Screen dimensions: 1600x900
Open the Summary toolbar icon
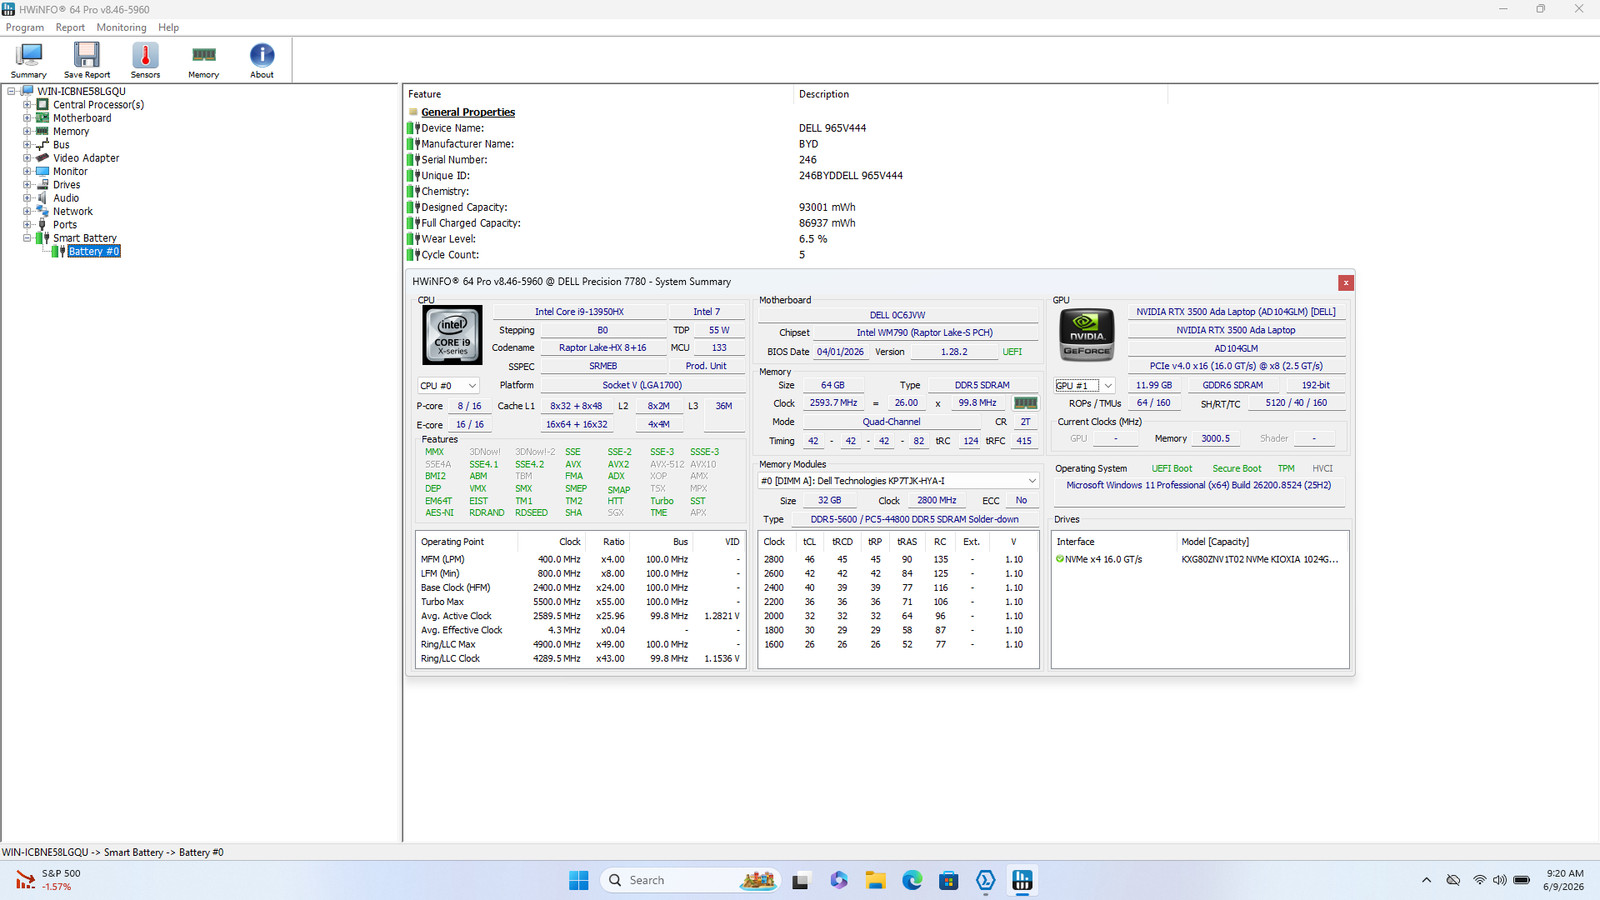point(29,60)
